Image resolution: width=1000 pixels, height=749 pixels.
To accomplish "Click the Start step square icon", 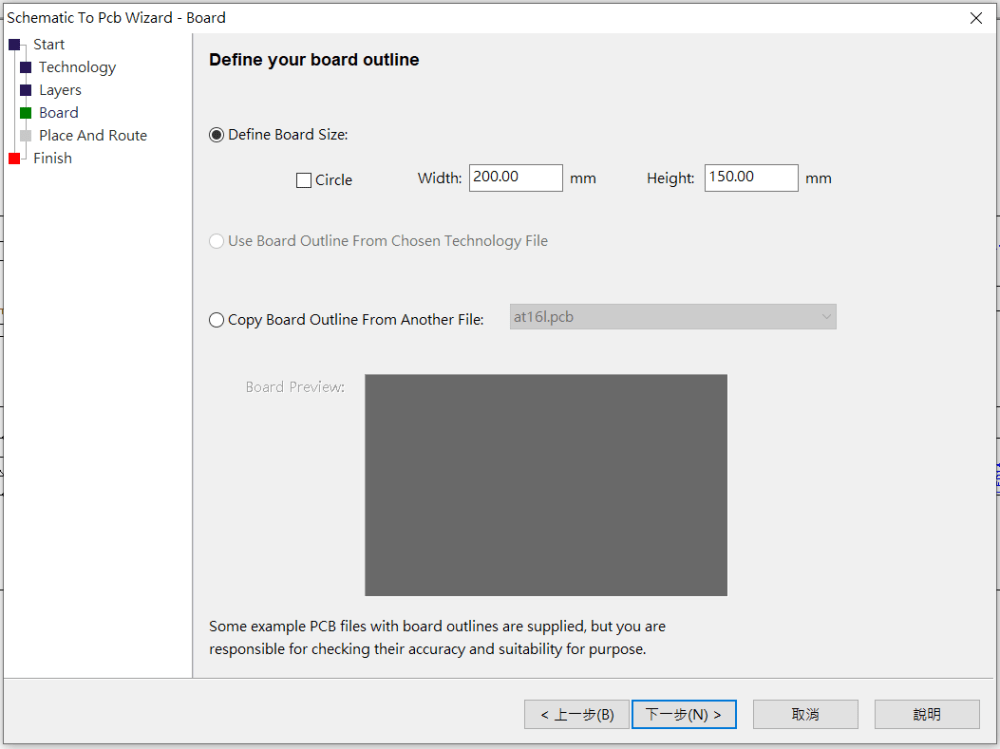I will [x=14, y=45].
